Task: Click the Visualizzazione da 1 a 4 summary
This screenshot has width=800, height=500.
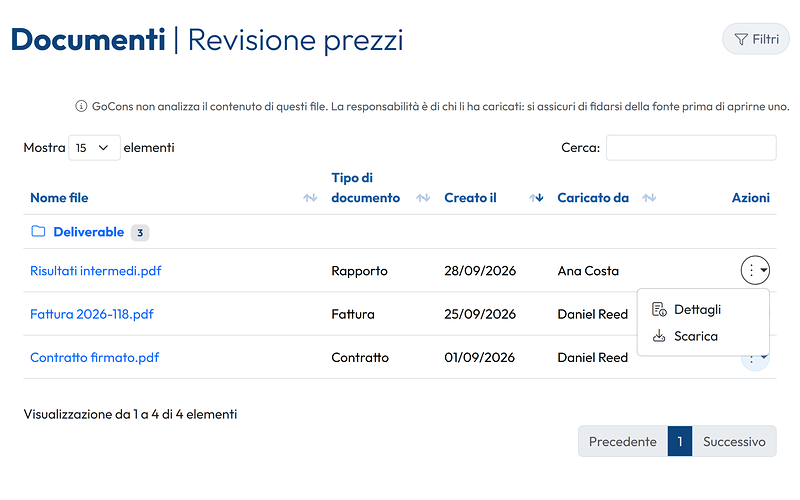Action: (x=130, y=414)
